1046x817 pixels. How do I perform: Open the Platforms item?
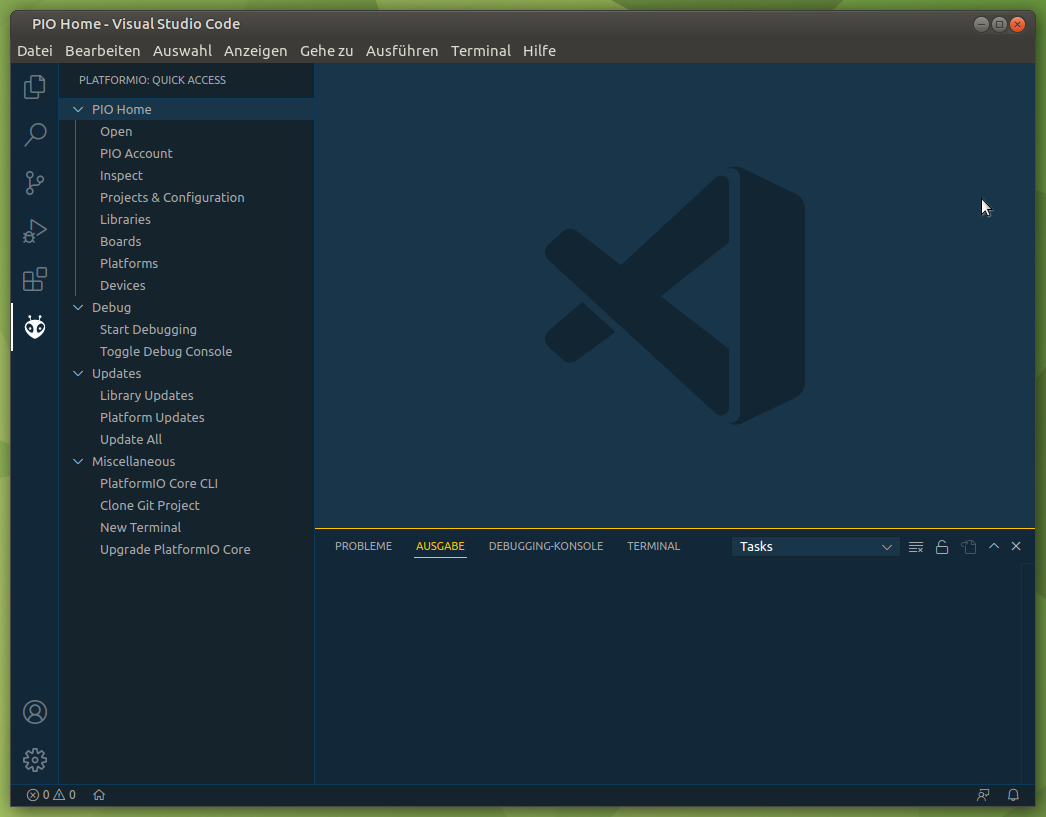click(x=129, y=263)
